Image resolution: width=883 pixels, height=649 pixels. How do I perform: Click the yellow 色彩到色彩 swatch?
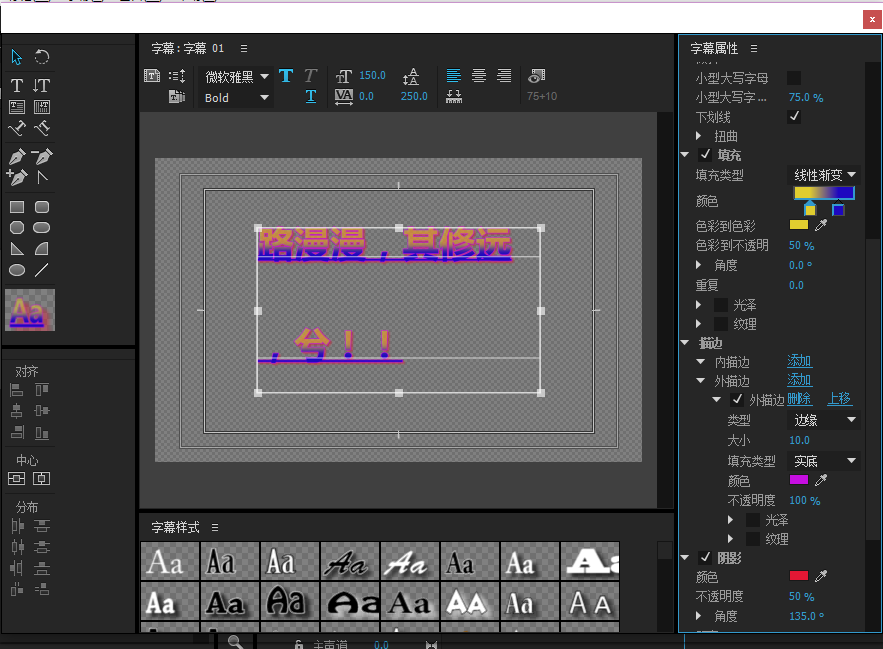pyautogui.click(x=799, y=225)
